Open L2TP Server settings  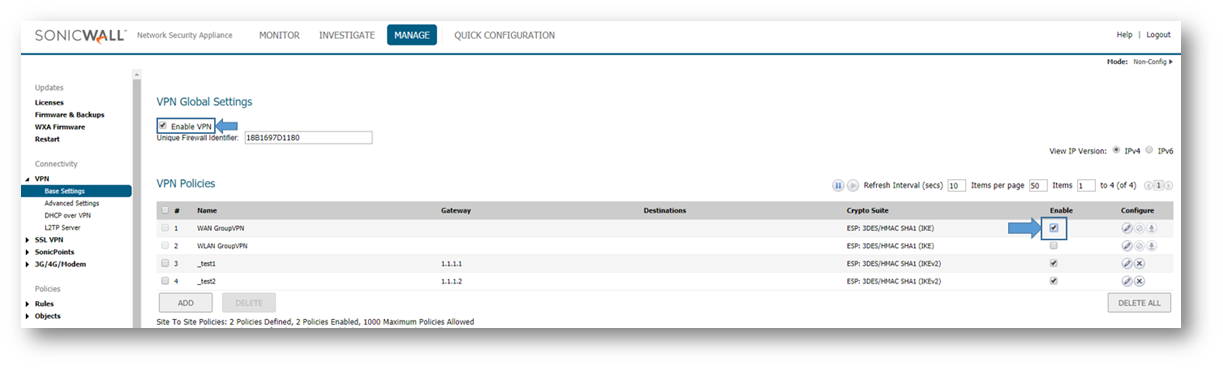[63, 227]
